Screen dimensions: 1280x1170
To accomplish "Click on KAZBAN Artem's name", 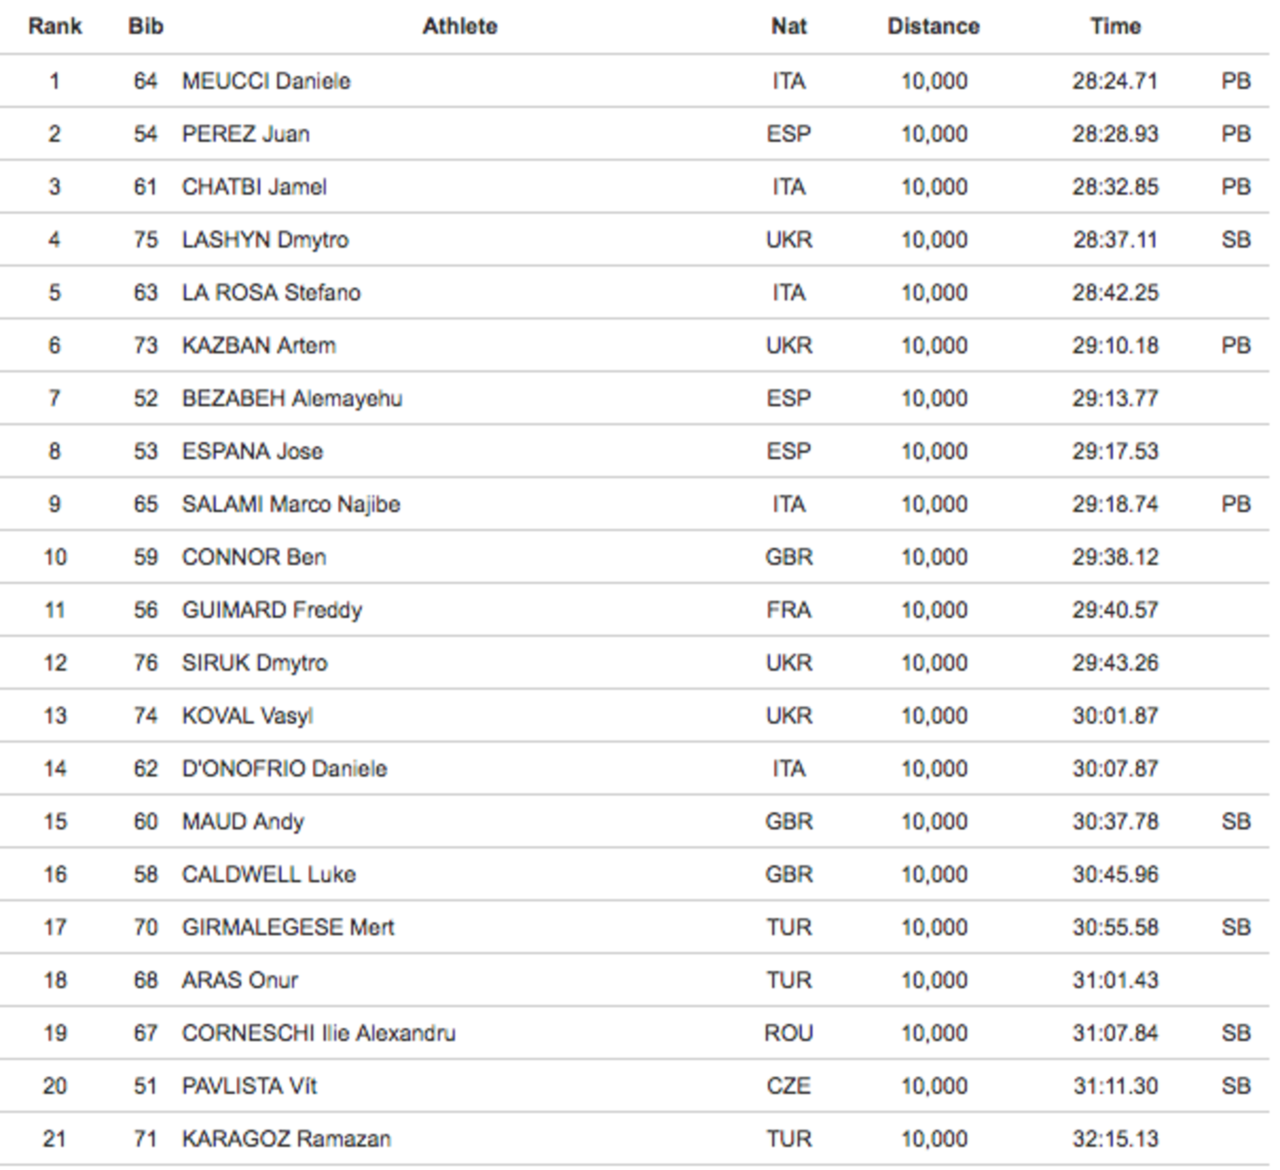I will (x=259, y=346).
